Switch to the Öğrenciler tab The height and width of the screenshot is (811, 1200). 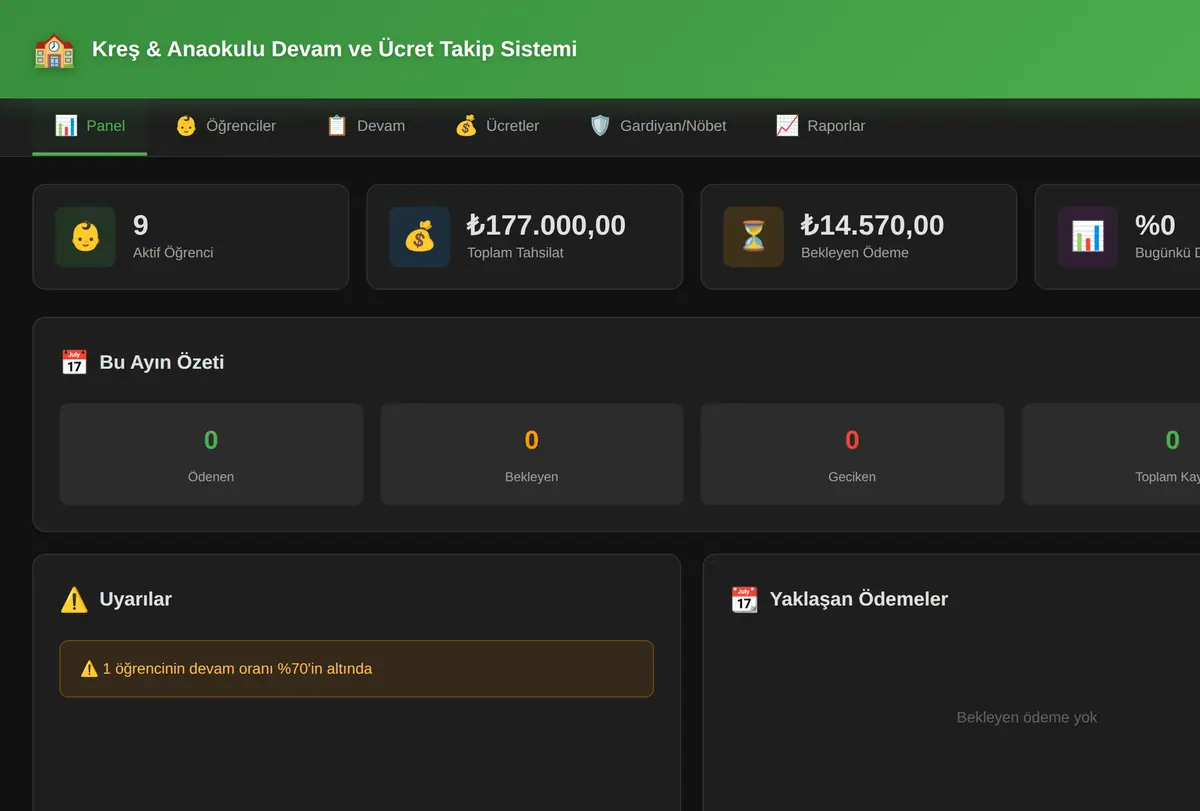[226, 126]
